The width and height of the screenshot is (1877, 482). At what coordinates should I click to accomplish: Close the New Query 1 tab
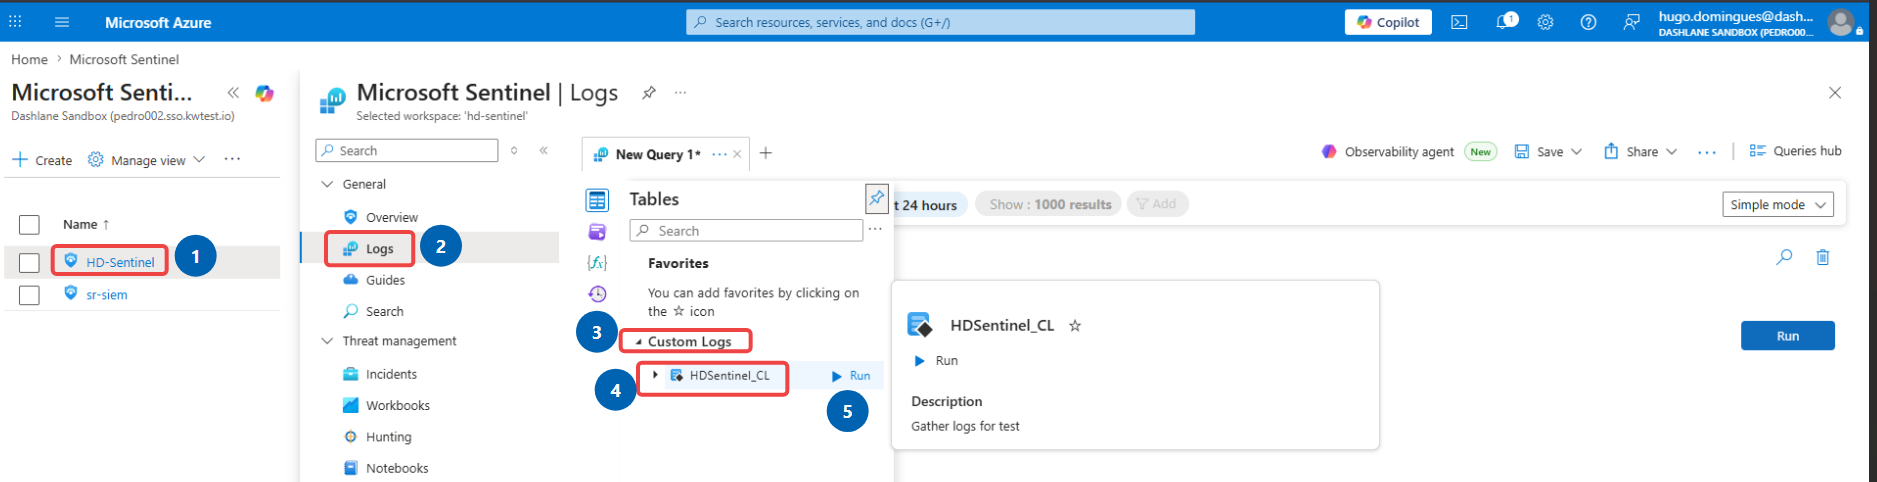point(737,154)
